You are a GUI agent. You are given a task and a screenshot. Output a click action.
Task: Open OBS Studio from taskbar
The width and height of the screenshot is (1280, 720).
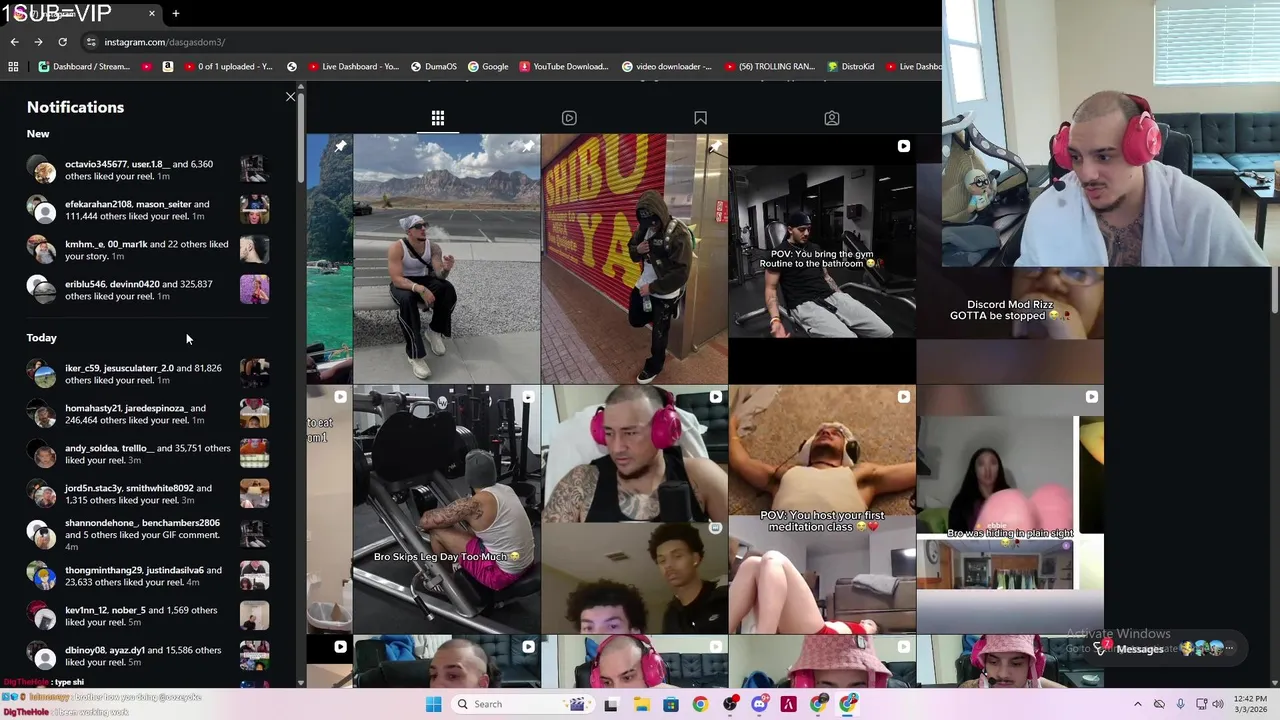[730, 704]
